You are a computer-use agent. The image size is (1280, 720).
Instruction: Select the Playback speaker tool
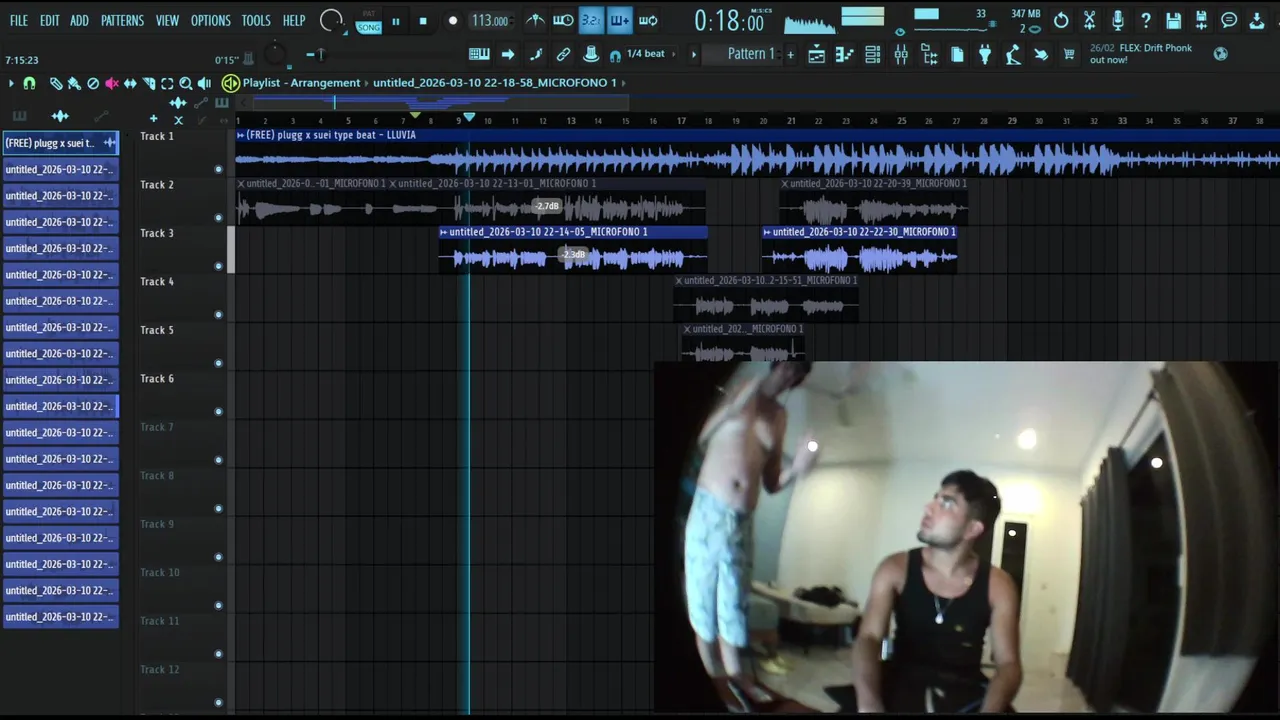tap(204, 84)
